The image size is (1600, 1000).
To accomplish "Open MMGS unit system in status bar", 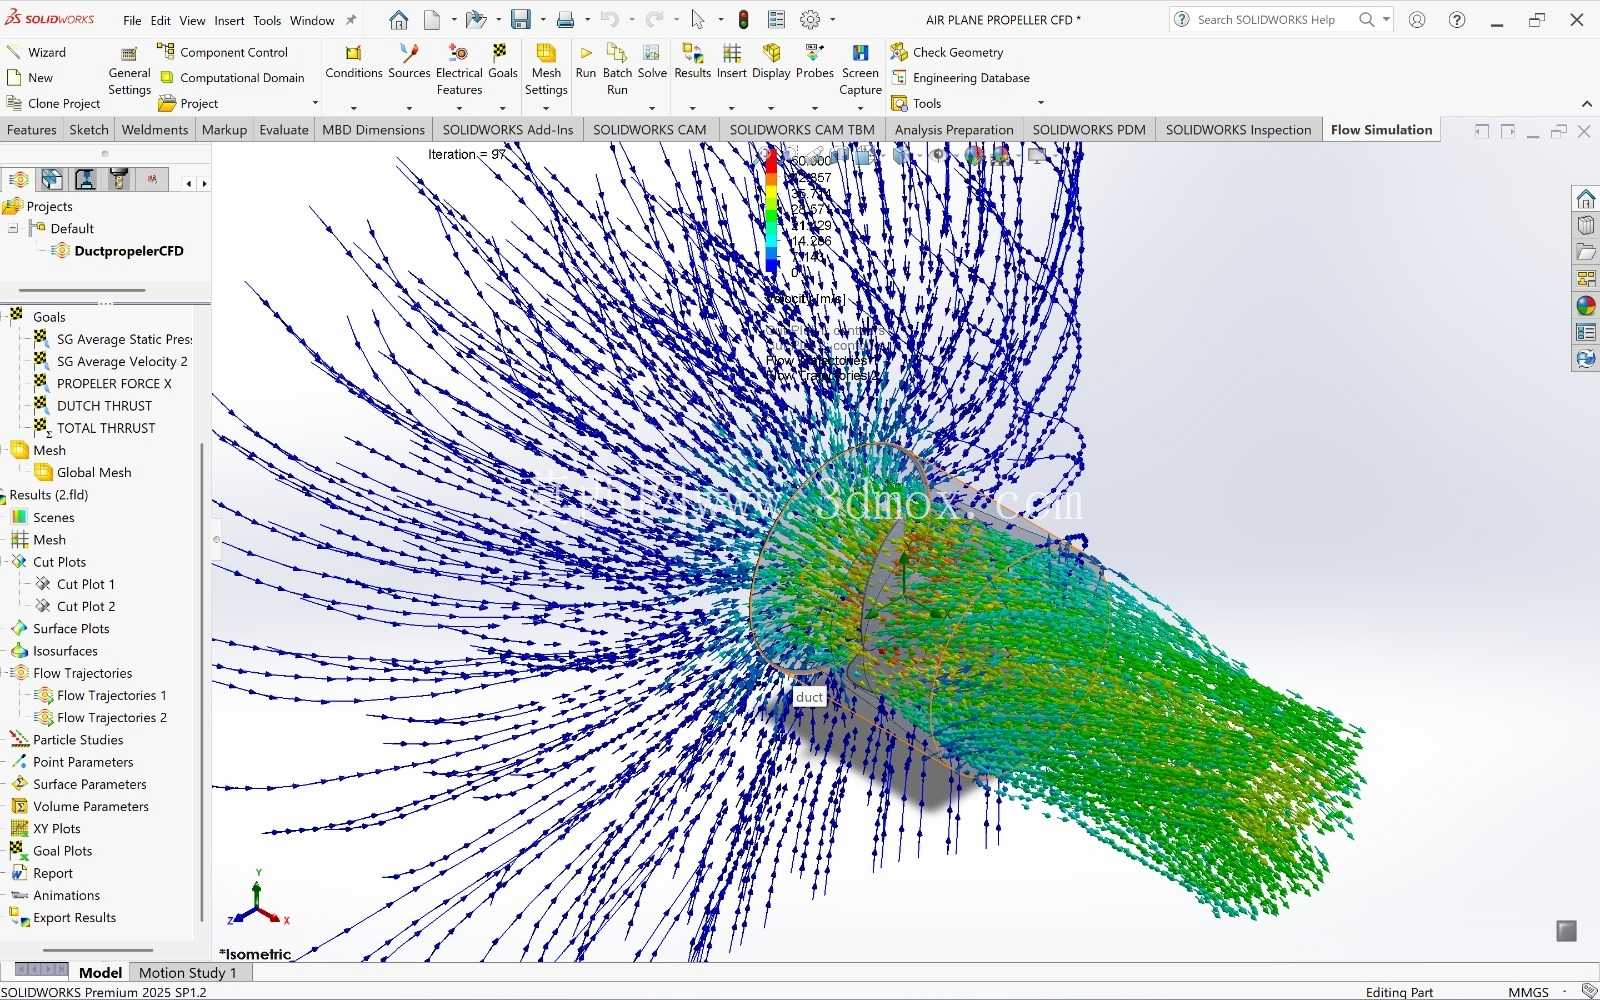I will 1528,992.
